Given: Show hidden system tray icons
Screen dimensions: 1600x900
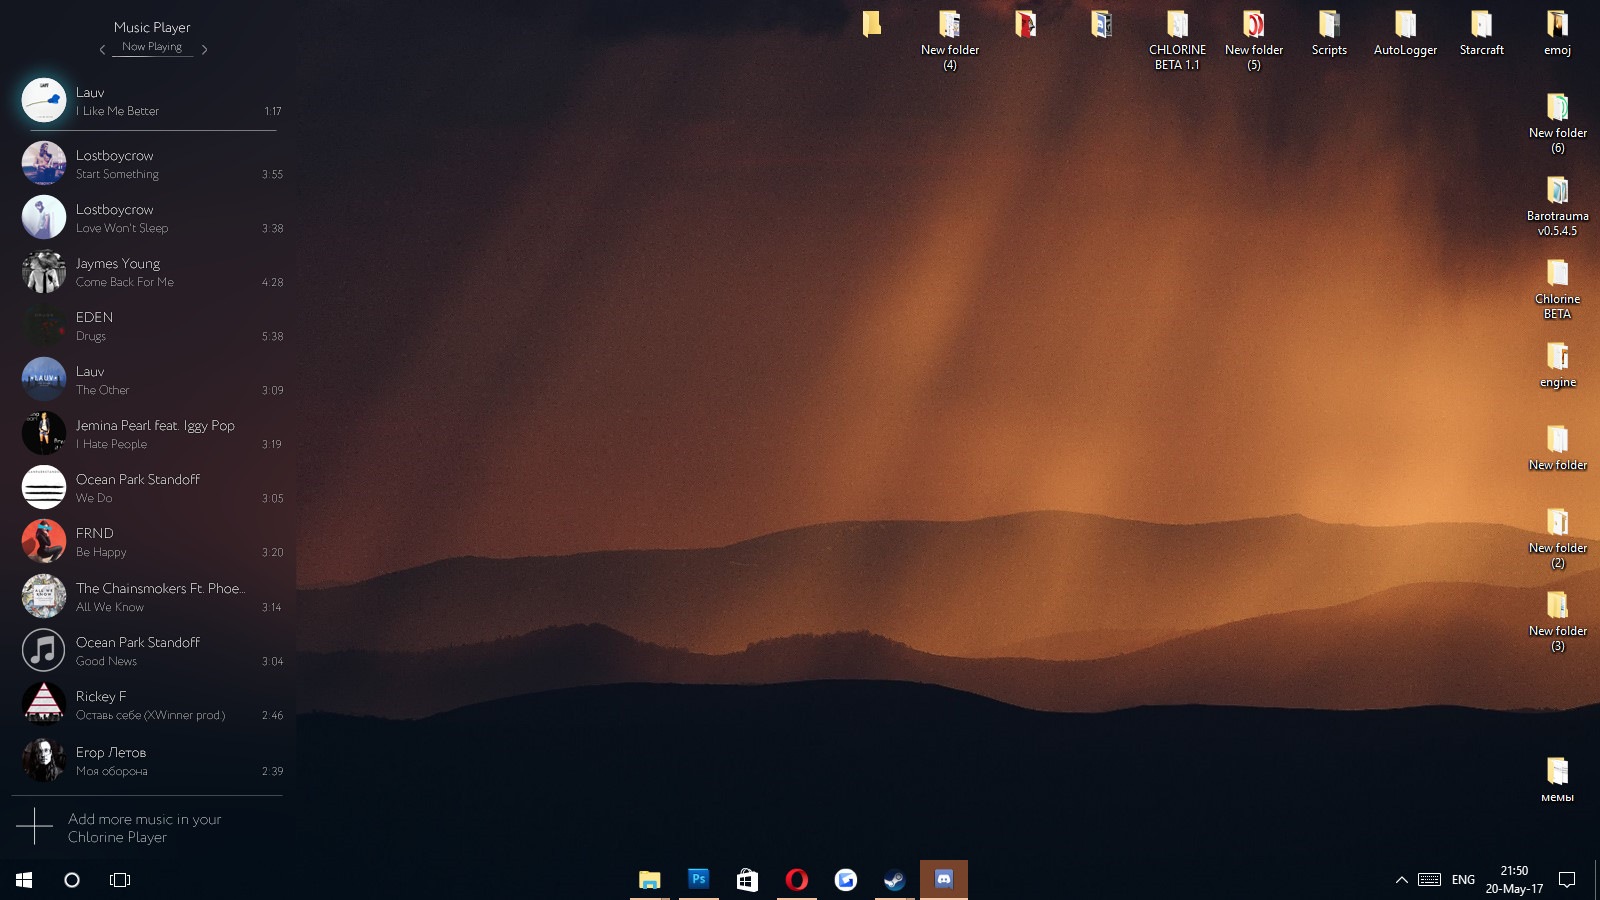Looking at the screenshot, I should point(1401,880).
